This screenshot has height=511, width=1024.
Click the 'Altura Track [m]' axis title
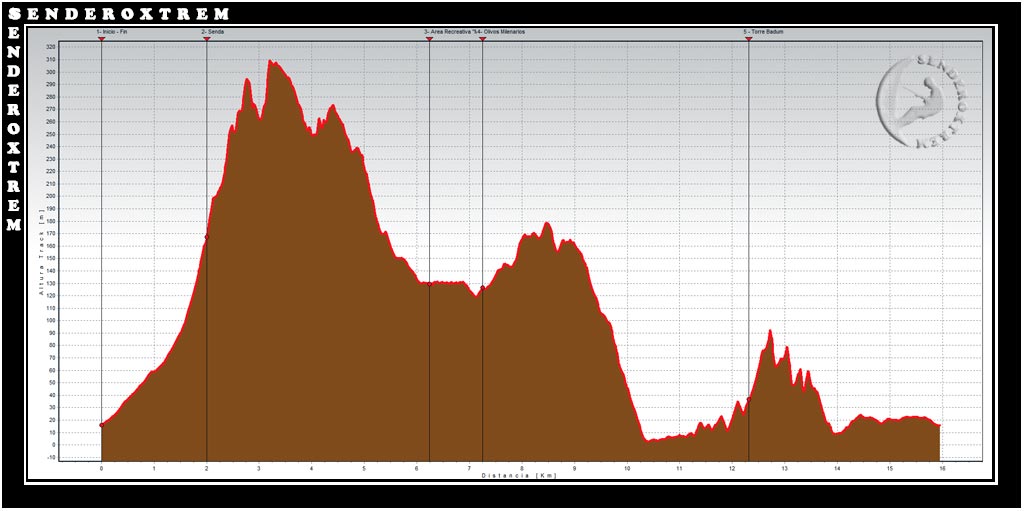[x=41, y=253]
